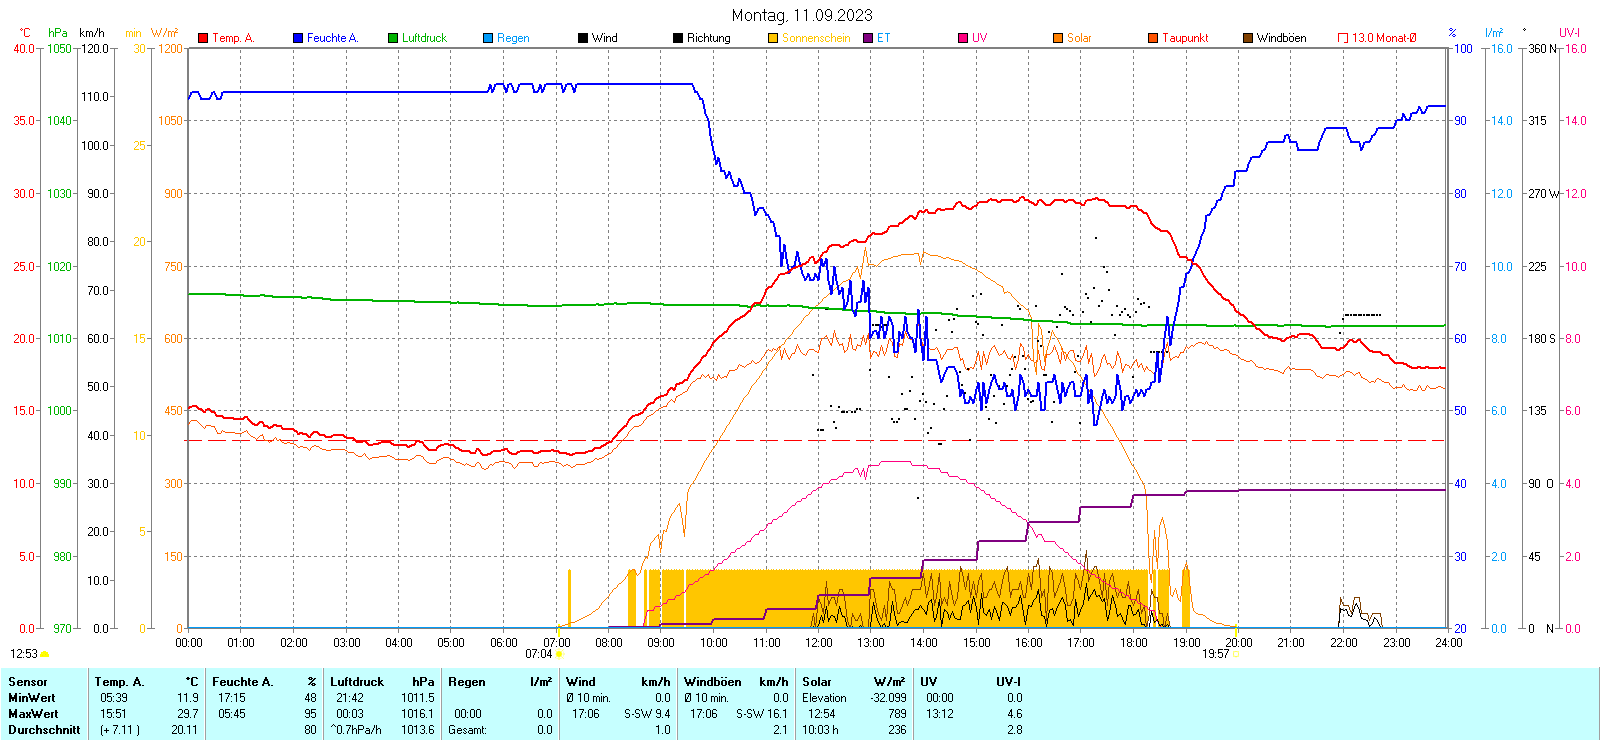Click the sunset icon beside 19:57
Screen dimensions: 1600x740
1236,654
